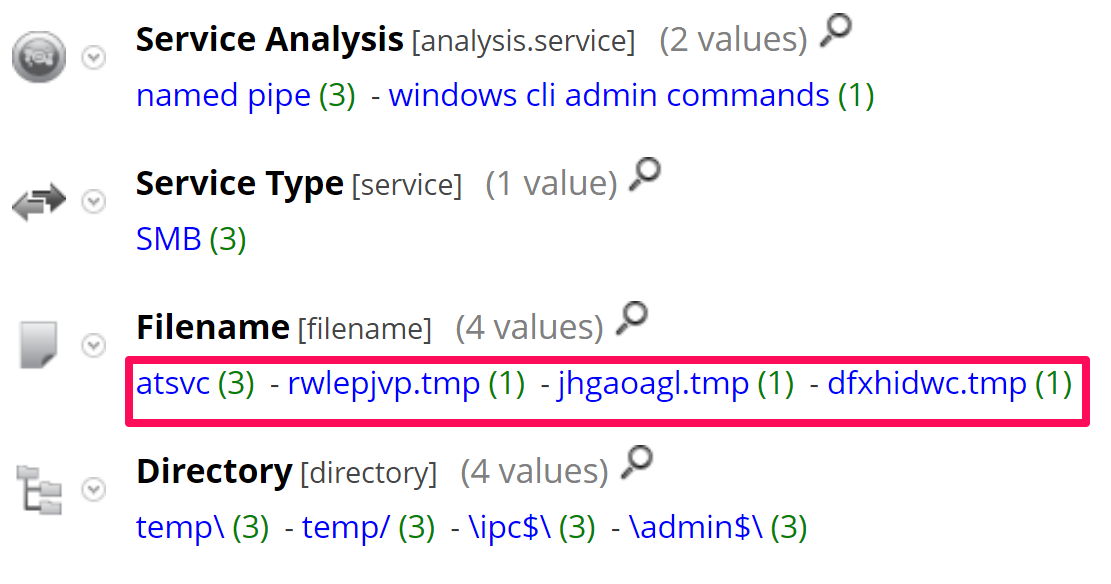The height and width of the screenshot is (584, 1111).
Task: Click the Filename document icon
Action: point(38,345)
